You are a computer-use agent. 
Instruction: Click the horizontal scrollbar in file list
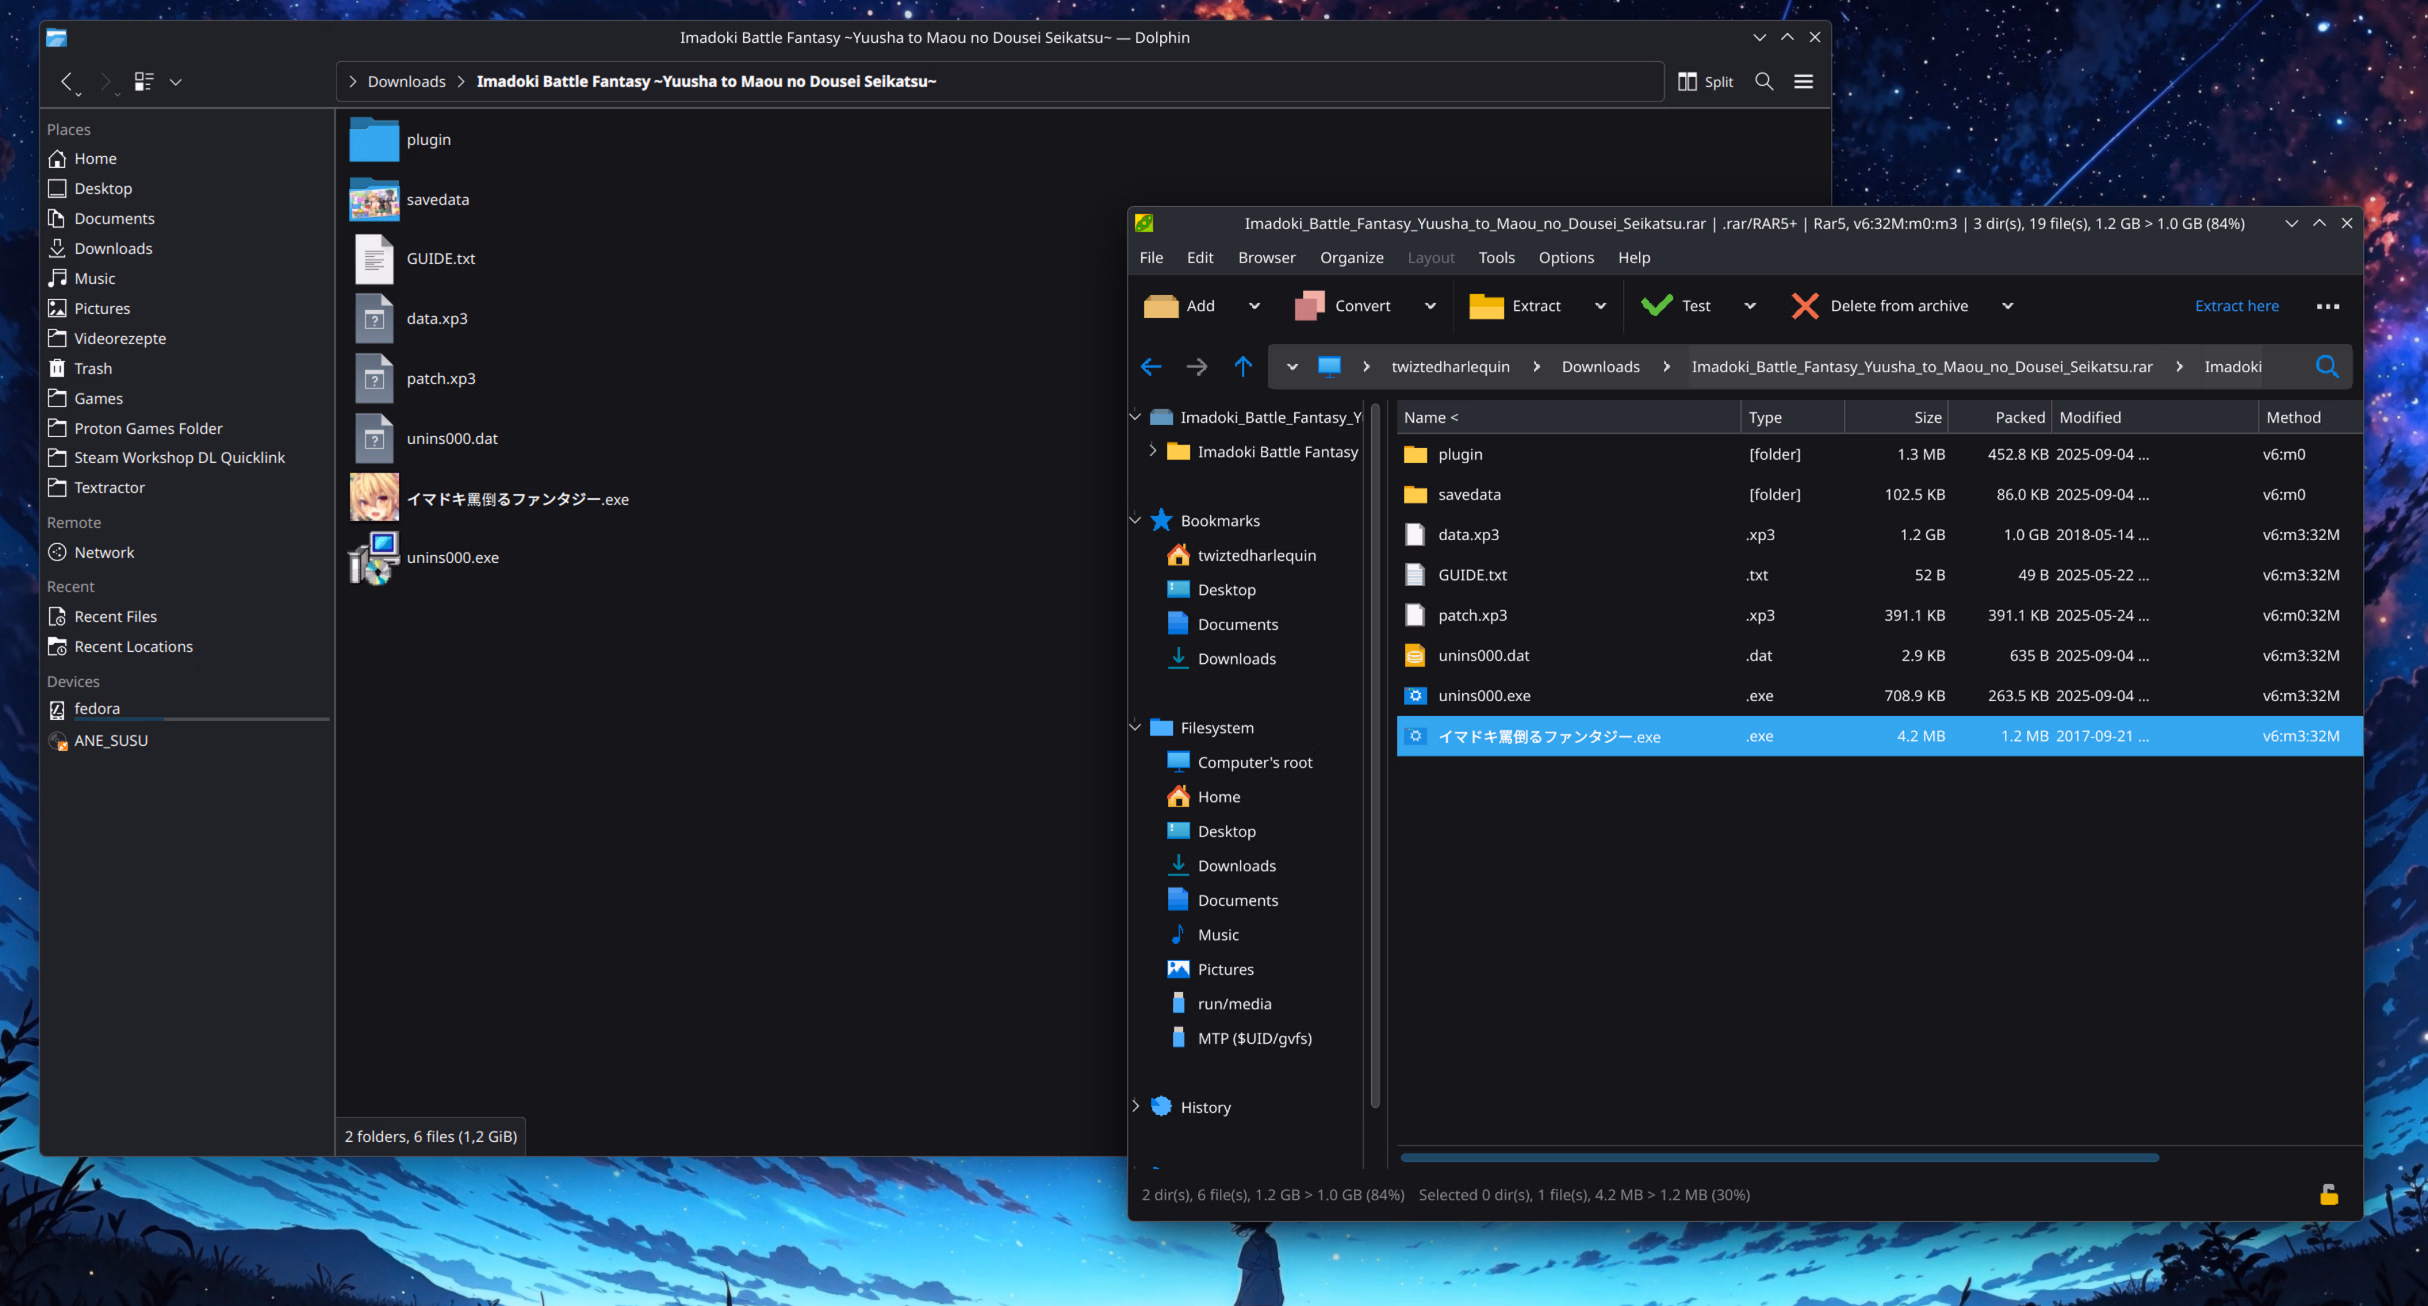1779,1158
